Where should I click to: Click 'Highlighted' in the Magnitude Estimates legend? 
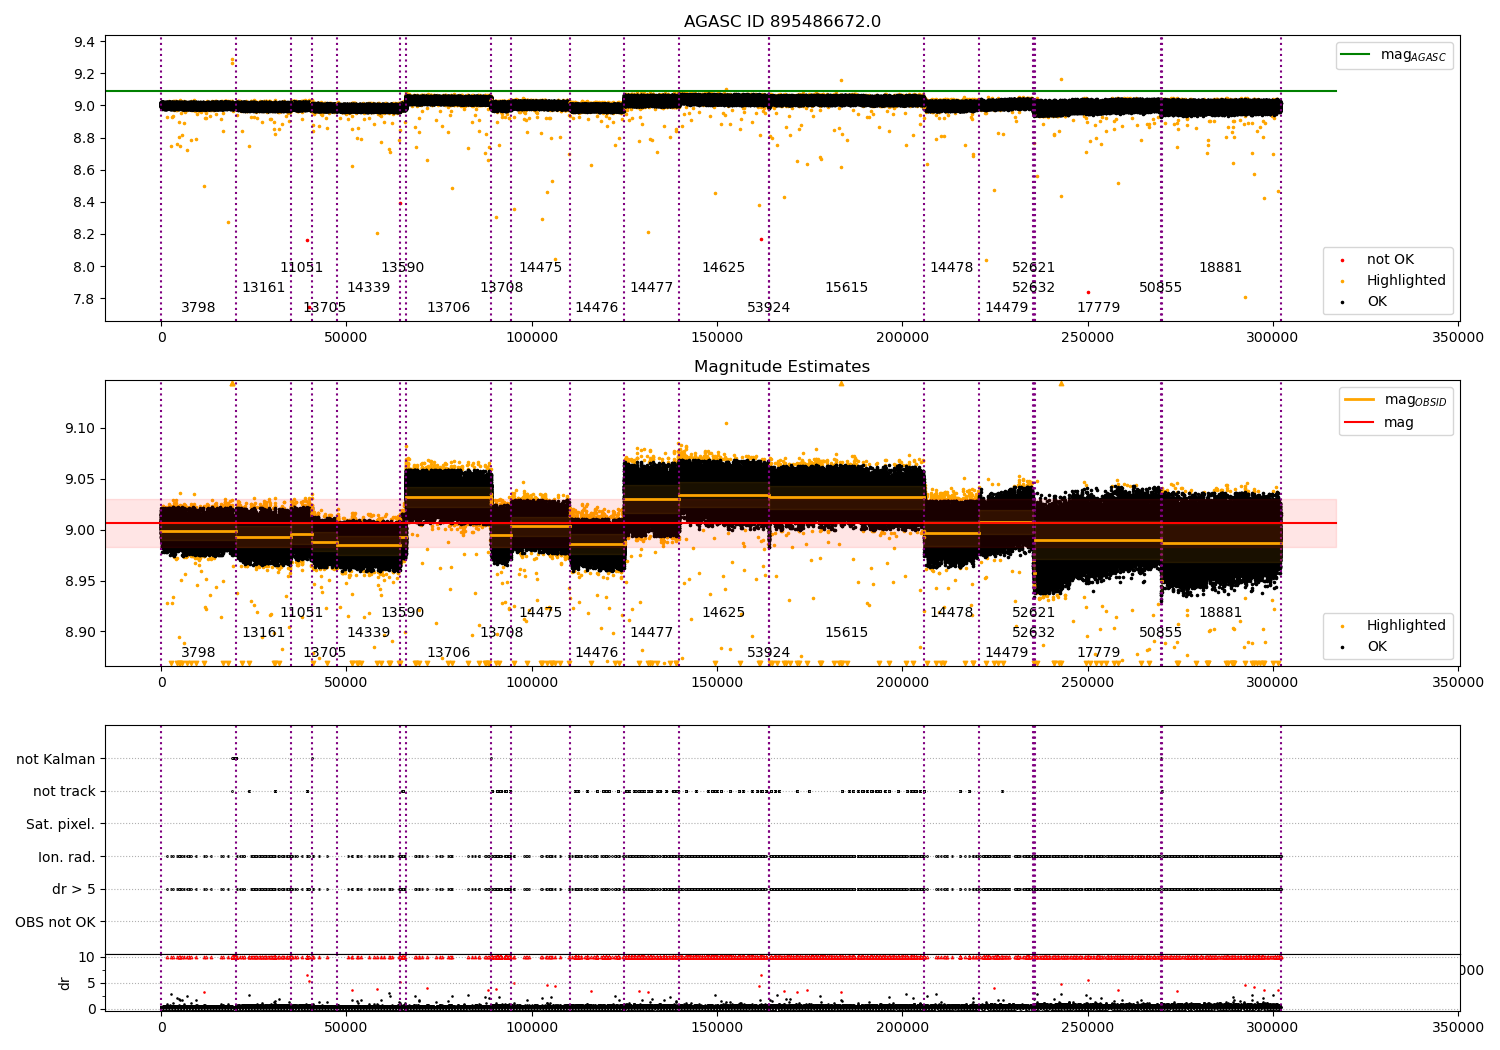pos(1391,625)
